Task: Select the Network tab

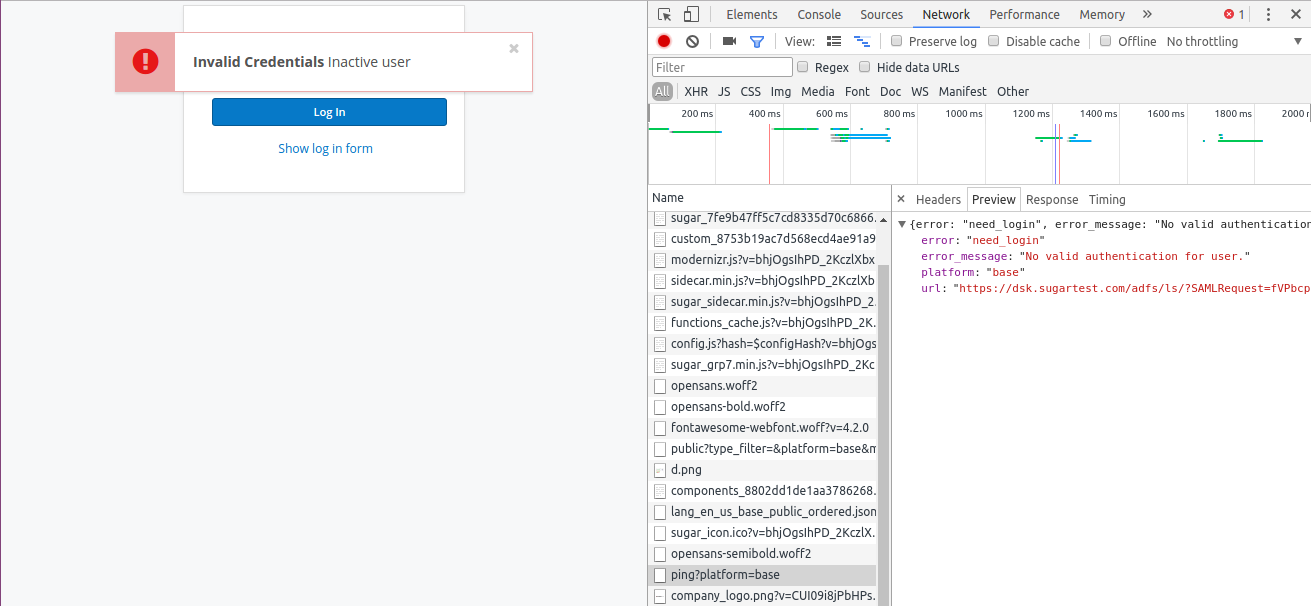Action: pos(946,14)
